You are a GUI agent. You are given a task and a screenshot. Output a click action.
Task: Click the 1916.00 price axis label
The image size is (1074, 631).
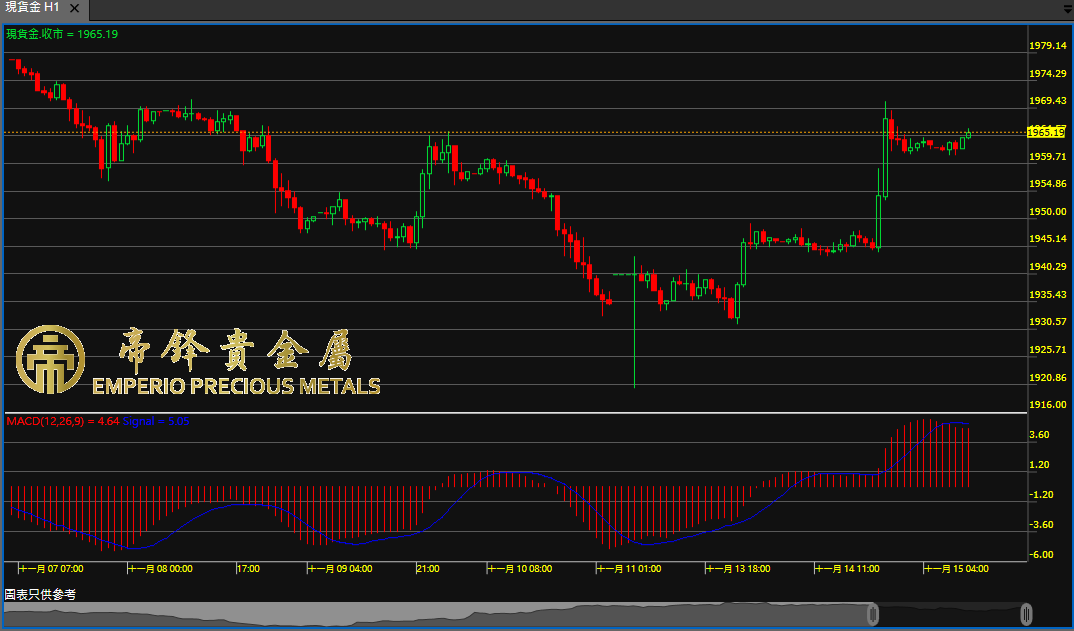pos(1048,404)
